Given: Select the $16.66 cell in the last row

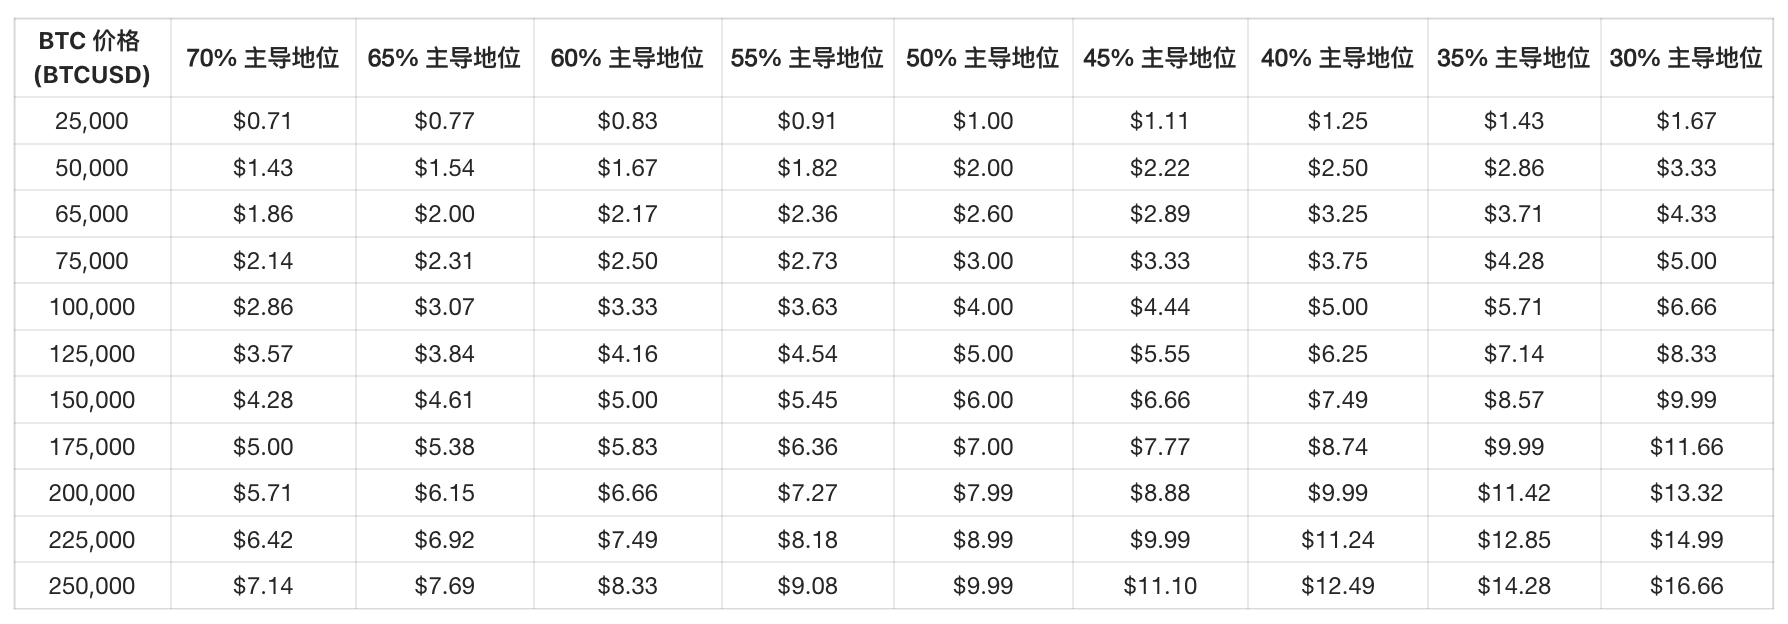Looking at the screenshot, I should point(1686,586).
